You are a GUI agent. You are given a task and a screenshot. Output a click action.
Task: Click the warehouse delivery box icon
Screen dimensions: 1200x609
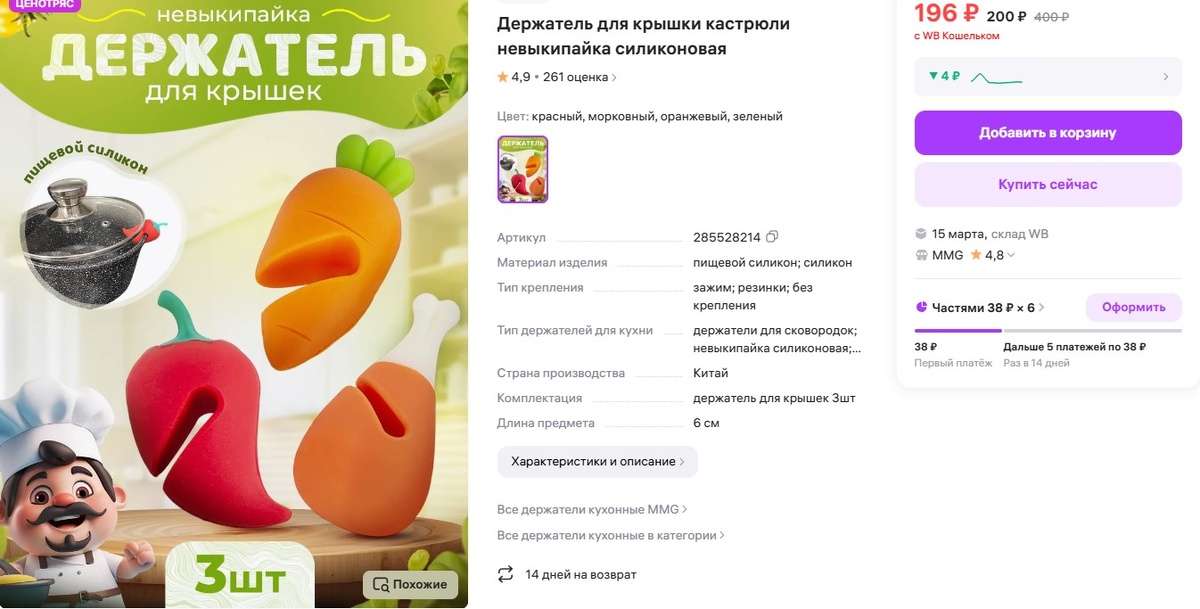921,233
